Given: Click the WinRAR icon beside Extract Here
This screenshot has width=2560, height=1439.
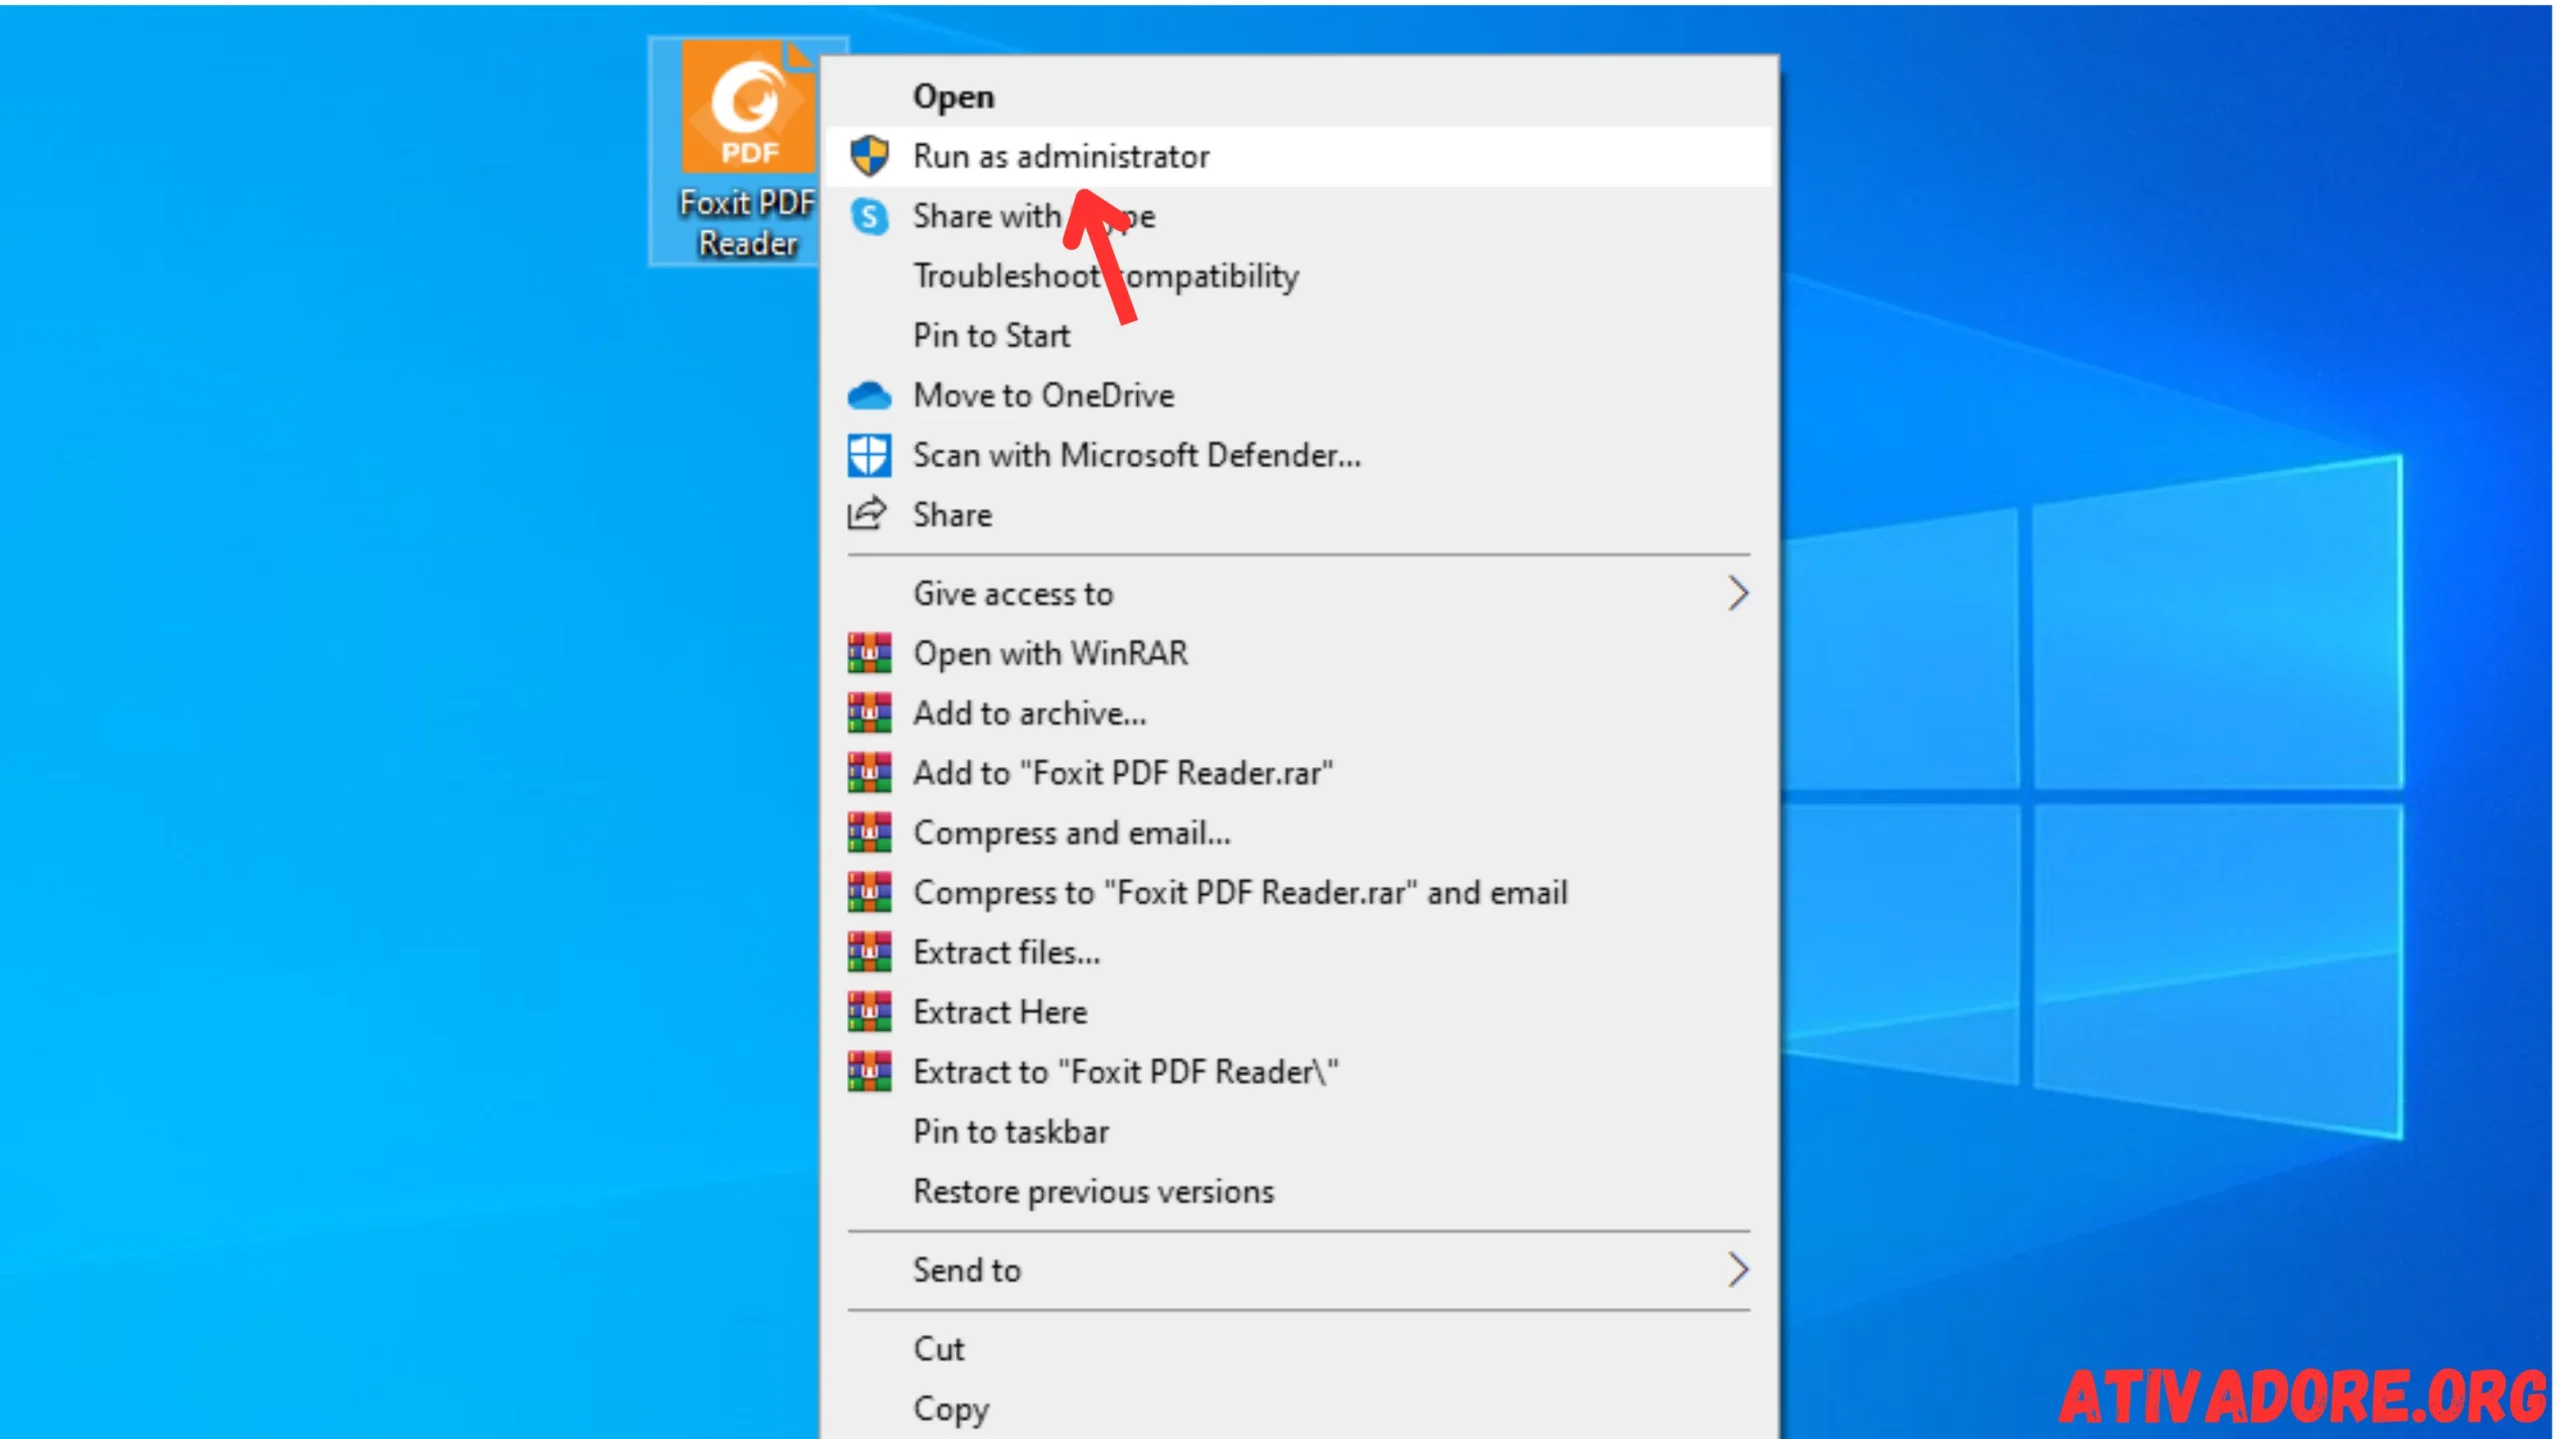Looking at the screenshot, I should (x=869, y=1012).
